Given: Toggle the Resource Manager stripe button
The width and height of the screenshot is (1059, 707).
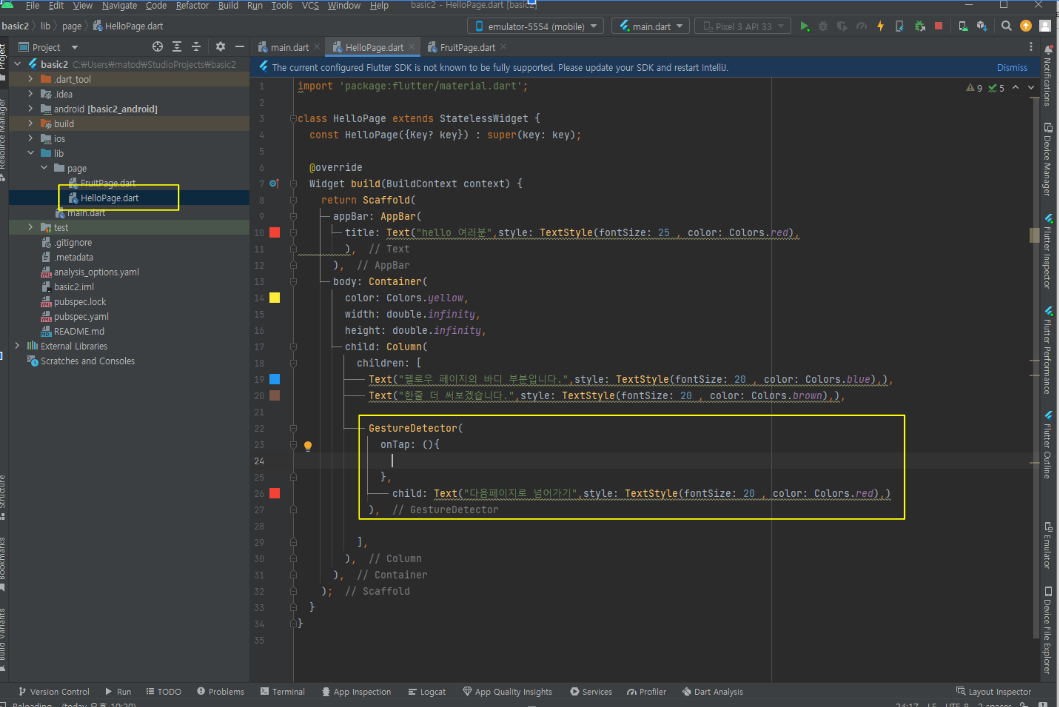Looking at the screenshot, I should [x=3, y=140].
